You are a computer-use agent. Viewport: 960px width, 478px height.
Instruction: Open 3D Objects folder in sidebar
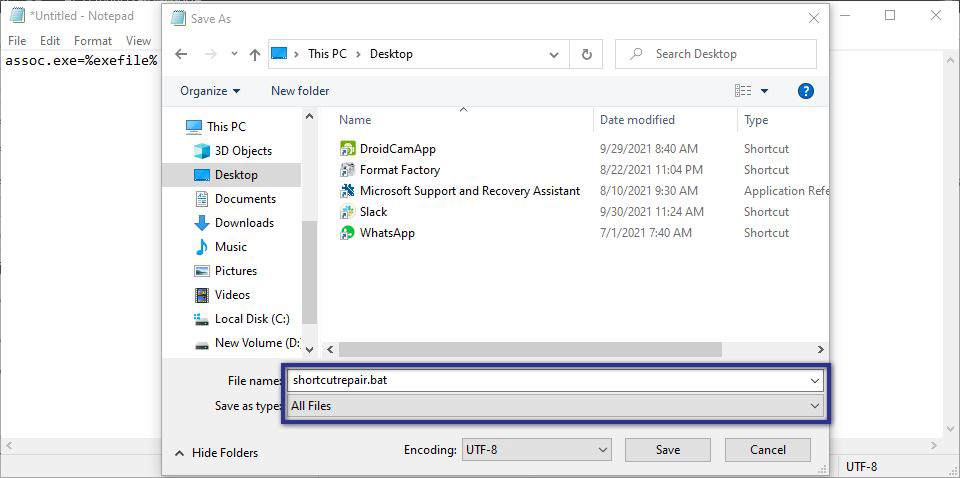pos(242,151)
